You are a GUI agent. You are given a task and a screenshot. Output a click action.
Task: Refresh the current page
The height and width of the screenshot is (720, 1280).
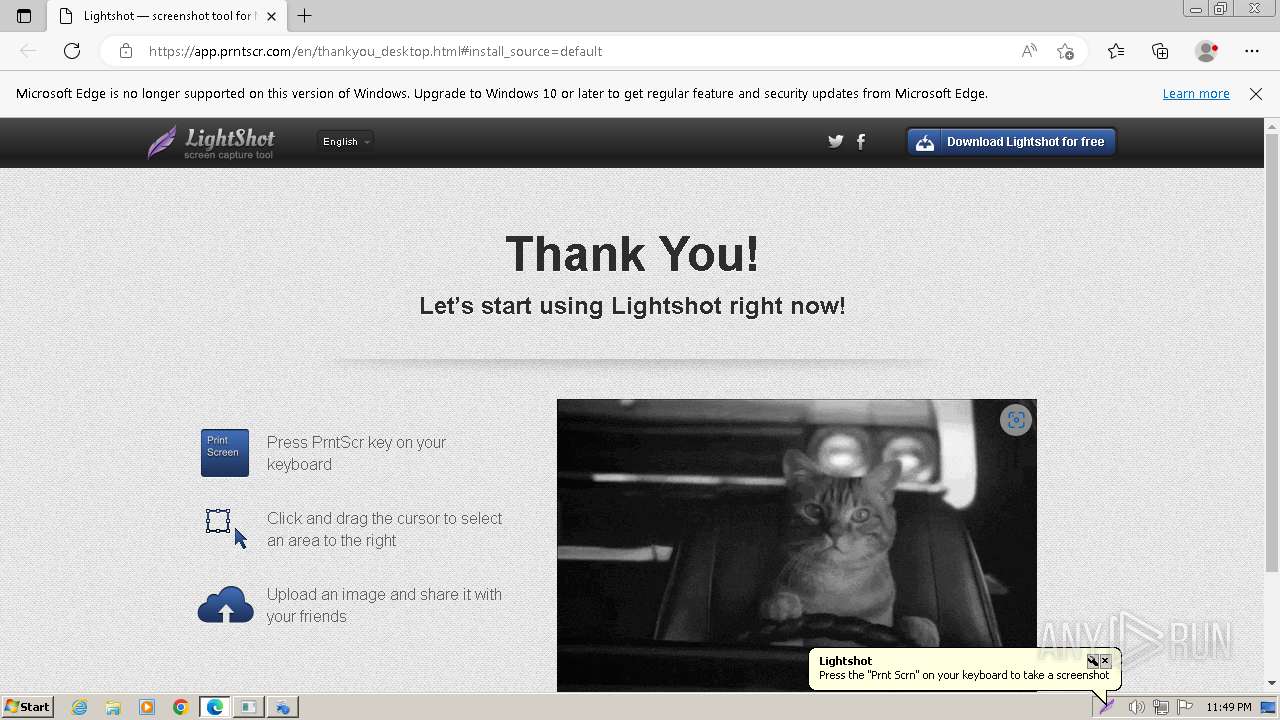point(72,51)
